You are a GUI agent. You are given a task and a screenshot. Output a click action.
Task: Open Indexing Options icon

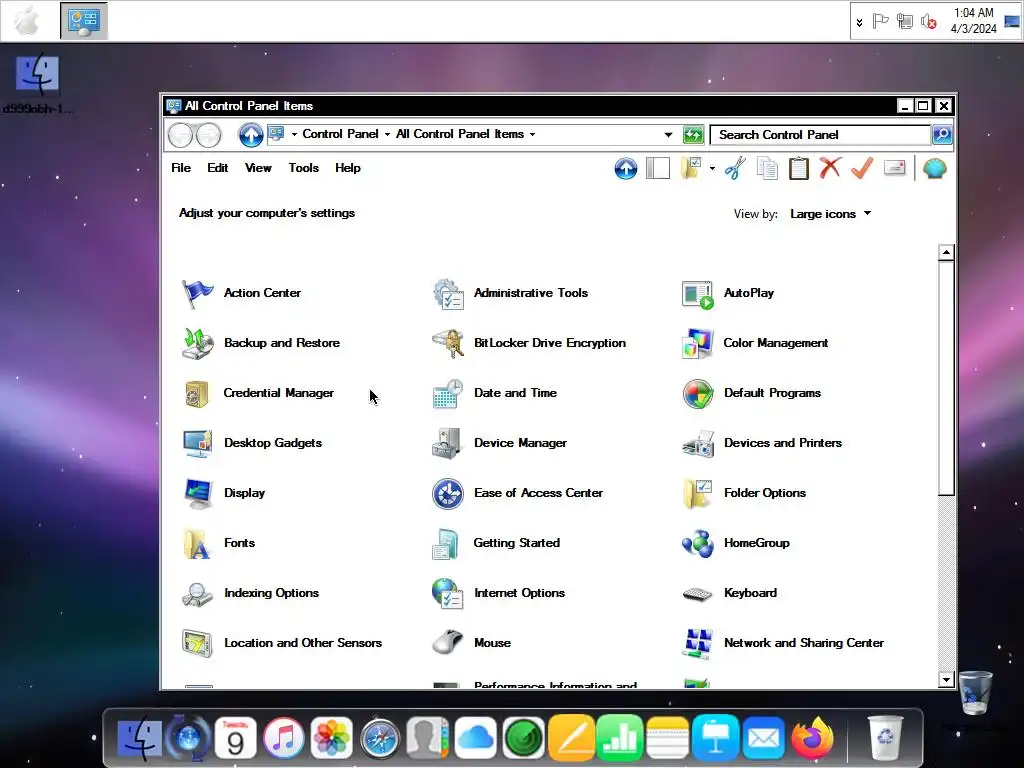197,594
